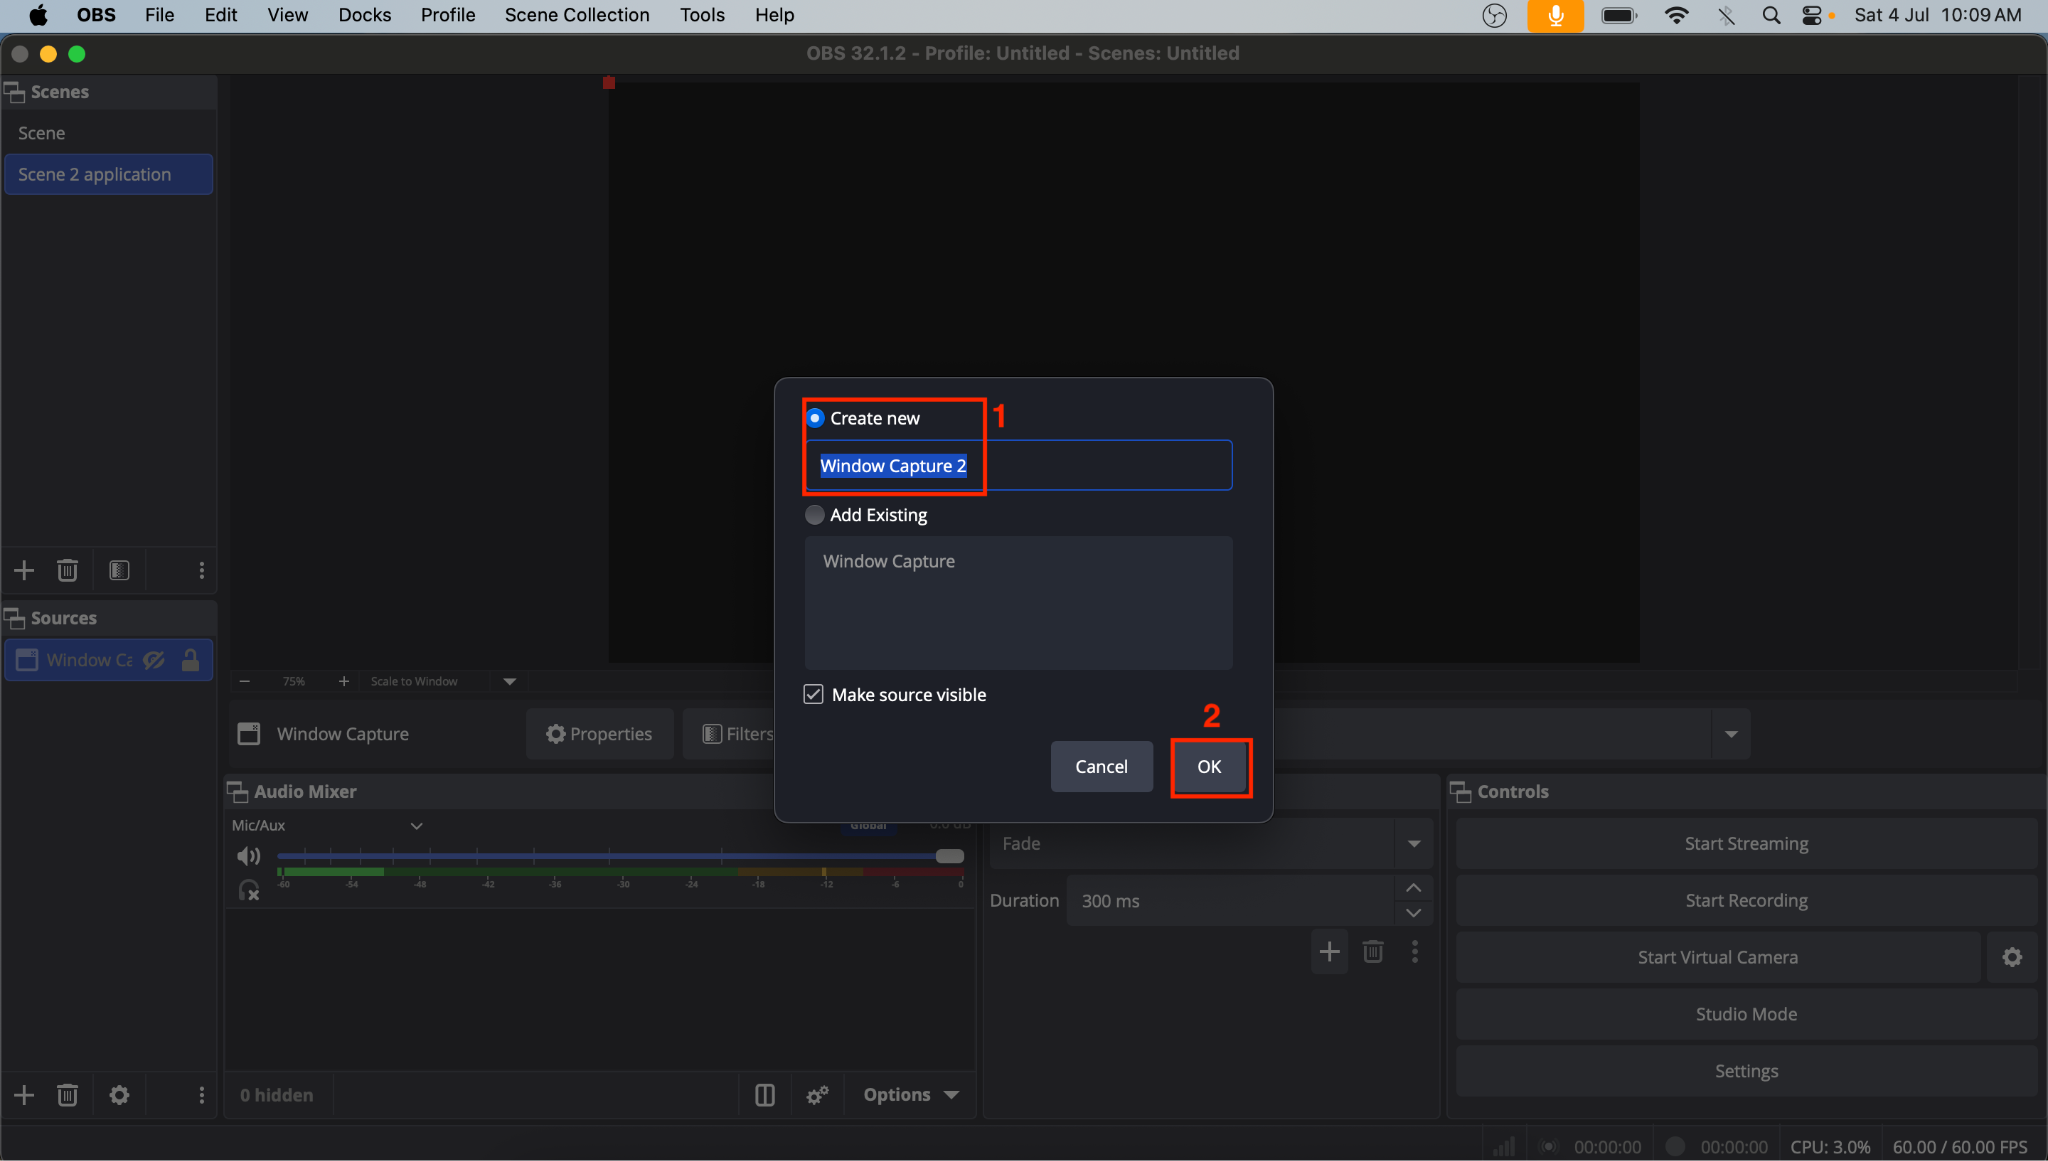
Task: Open window selector dropdown in source toolbar
Action: click(x=1731, y=734)
